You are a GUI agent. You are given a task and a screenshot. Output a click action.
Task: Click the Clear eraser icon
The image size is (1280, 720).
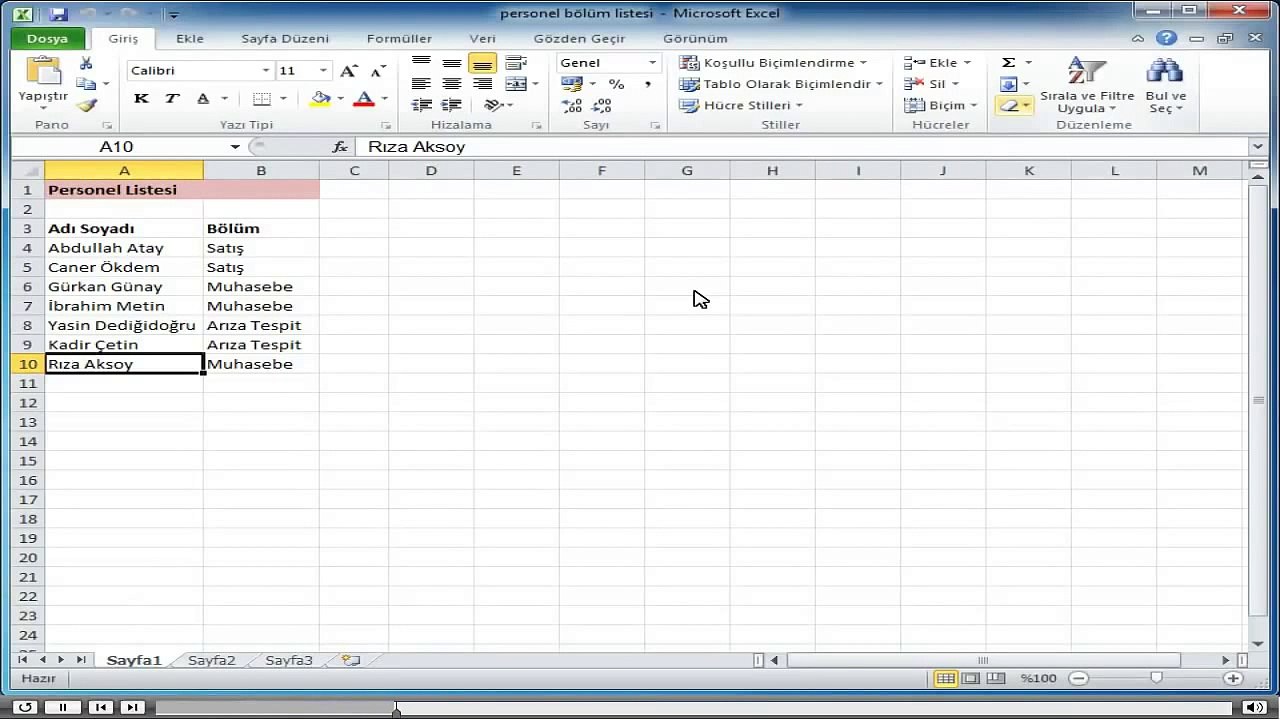1009,105
